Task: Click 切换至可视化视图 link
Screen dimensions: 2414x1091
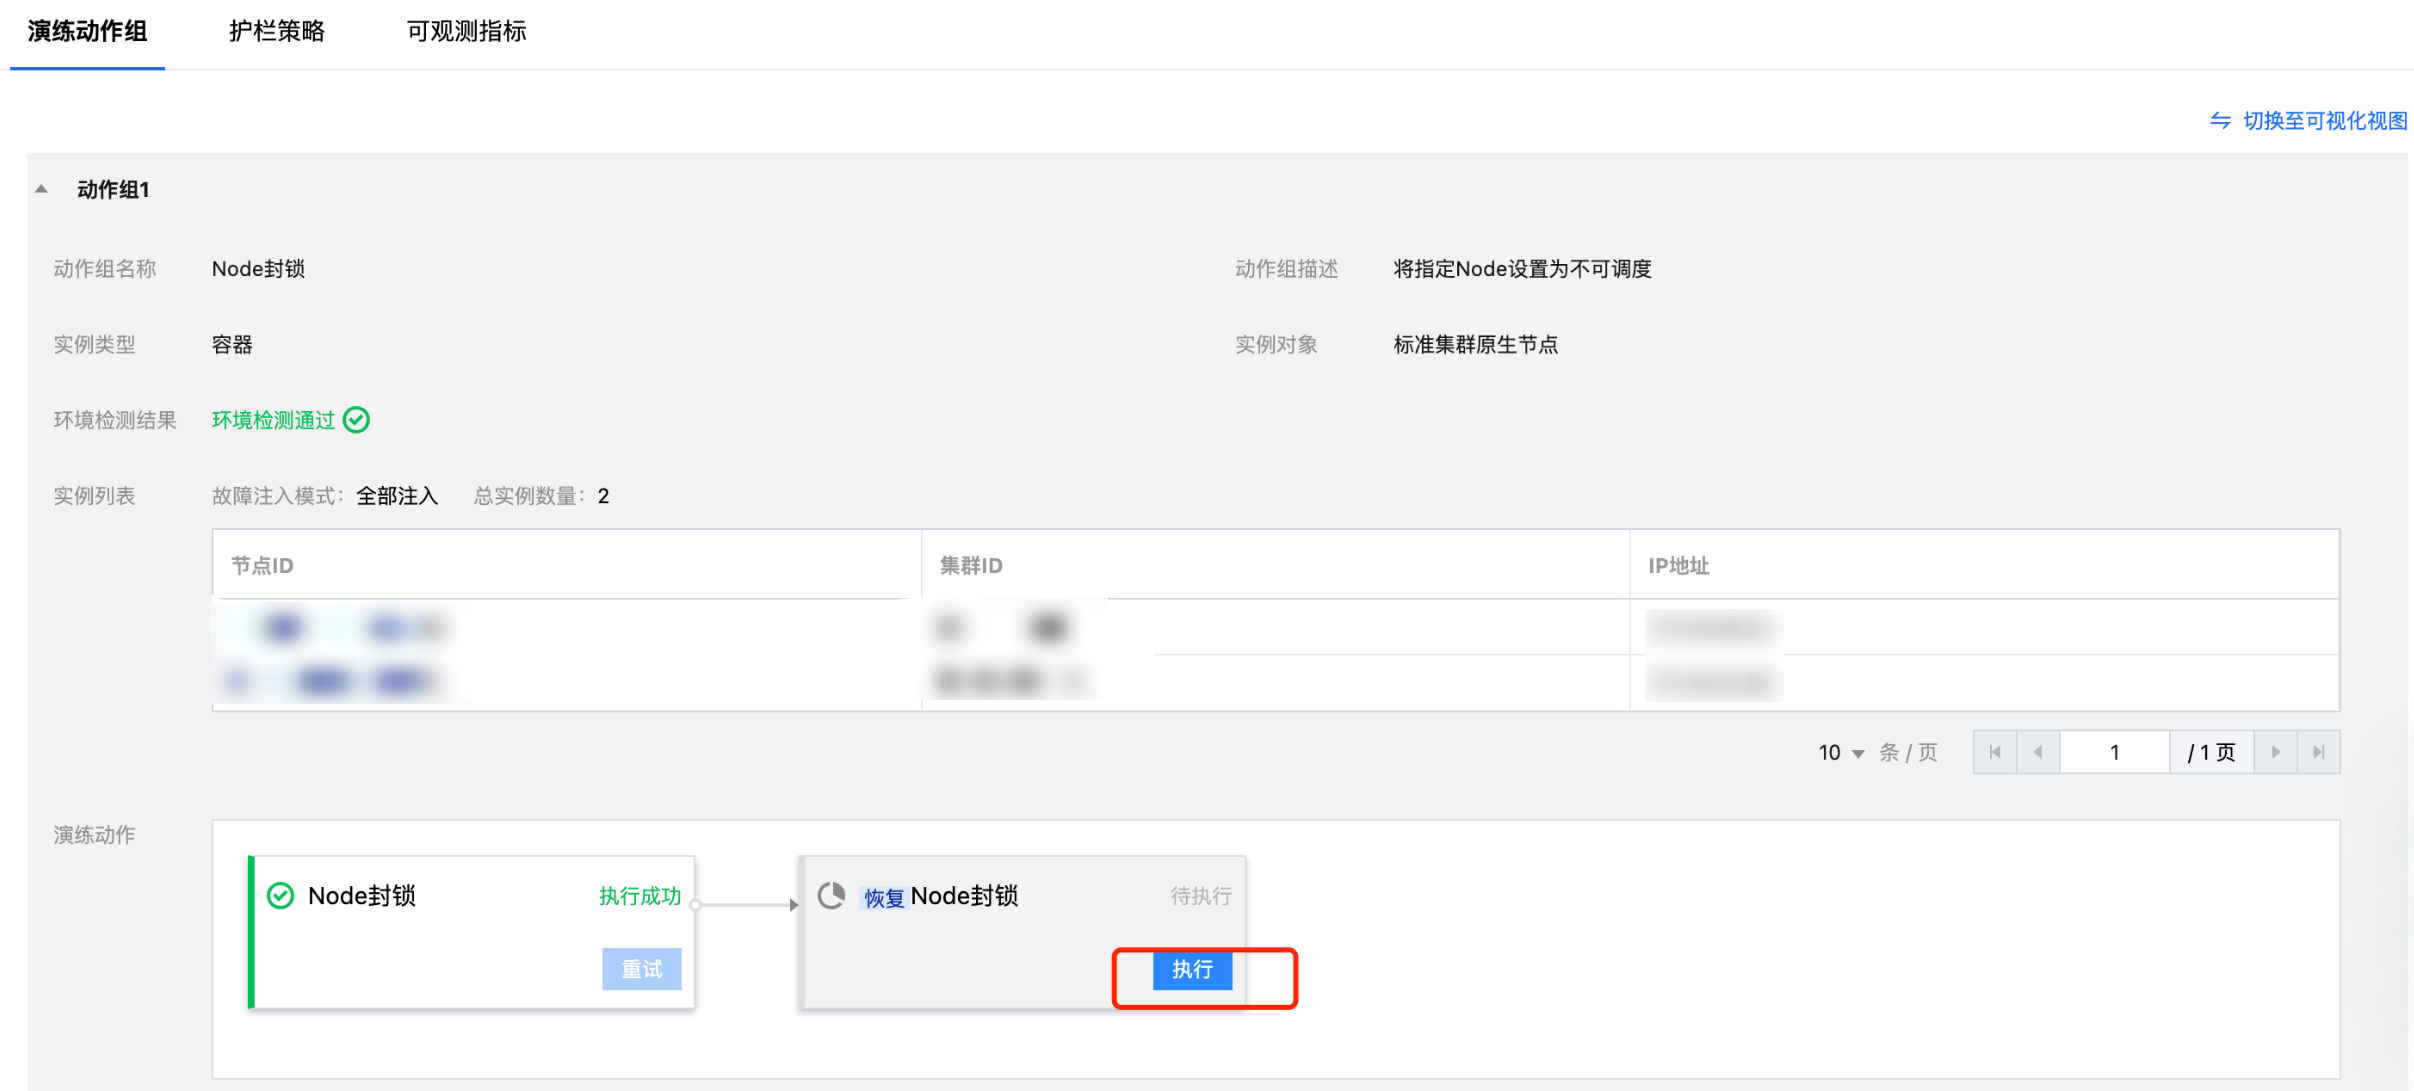Action: (x=2324, y=121)
